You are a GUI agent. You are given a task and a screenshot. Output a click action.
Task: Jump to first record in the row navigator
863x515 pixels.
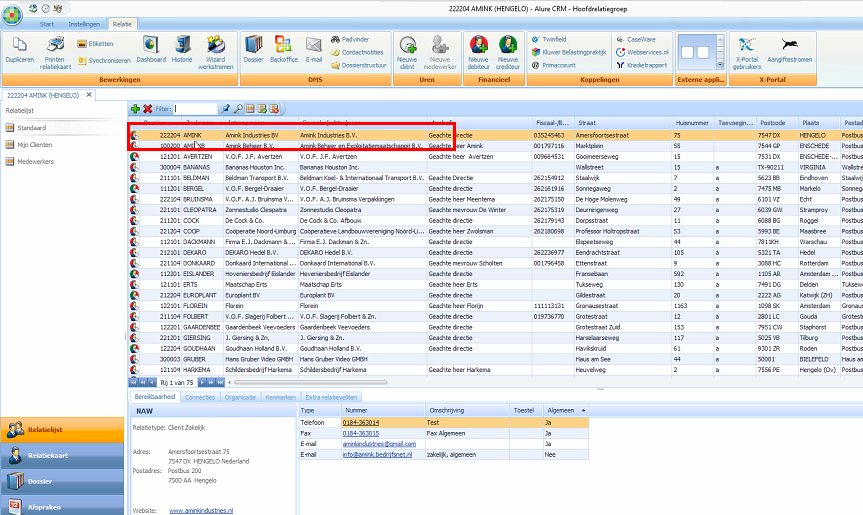pos(133,382)
